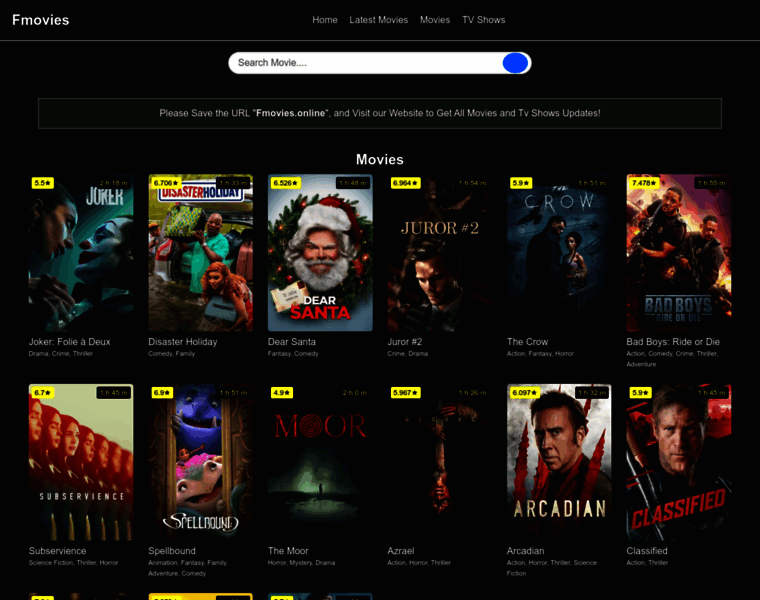This screenshot has width=760, height=600.
Task: Open The Moor movie poster
Action: tap(320, 462)
